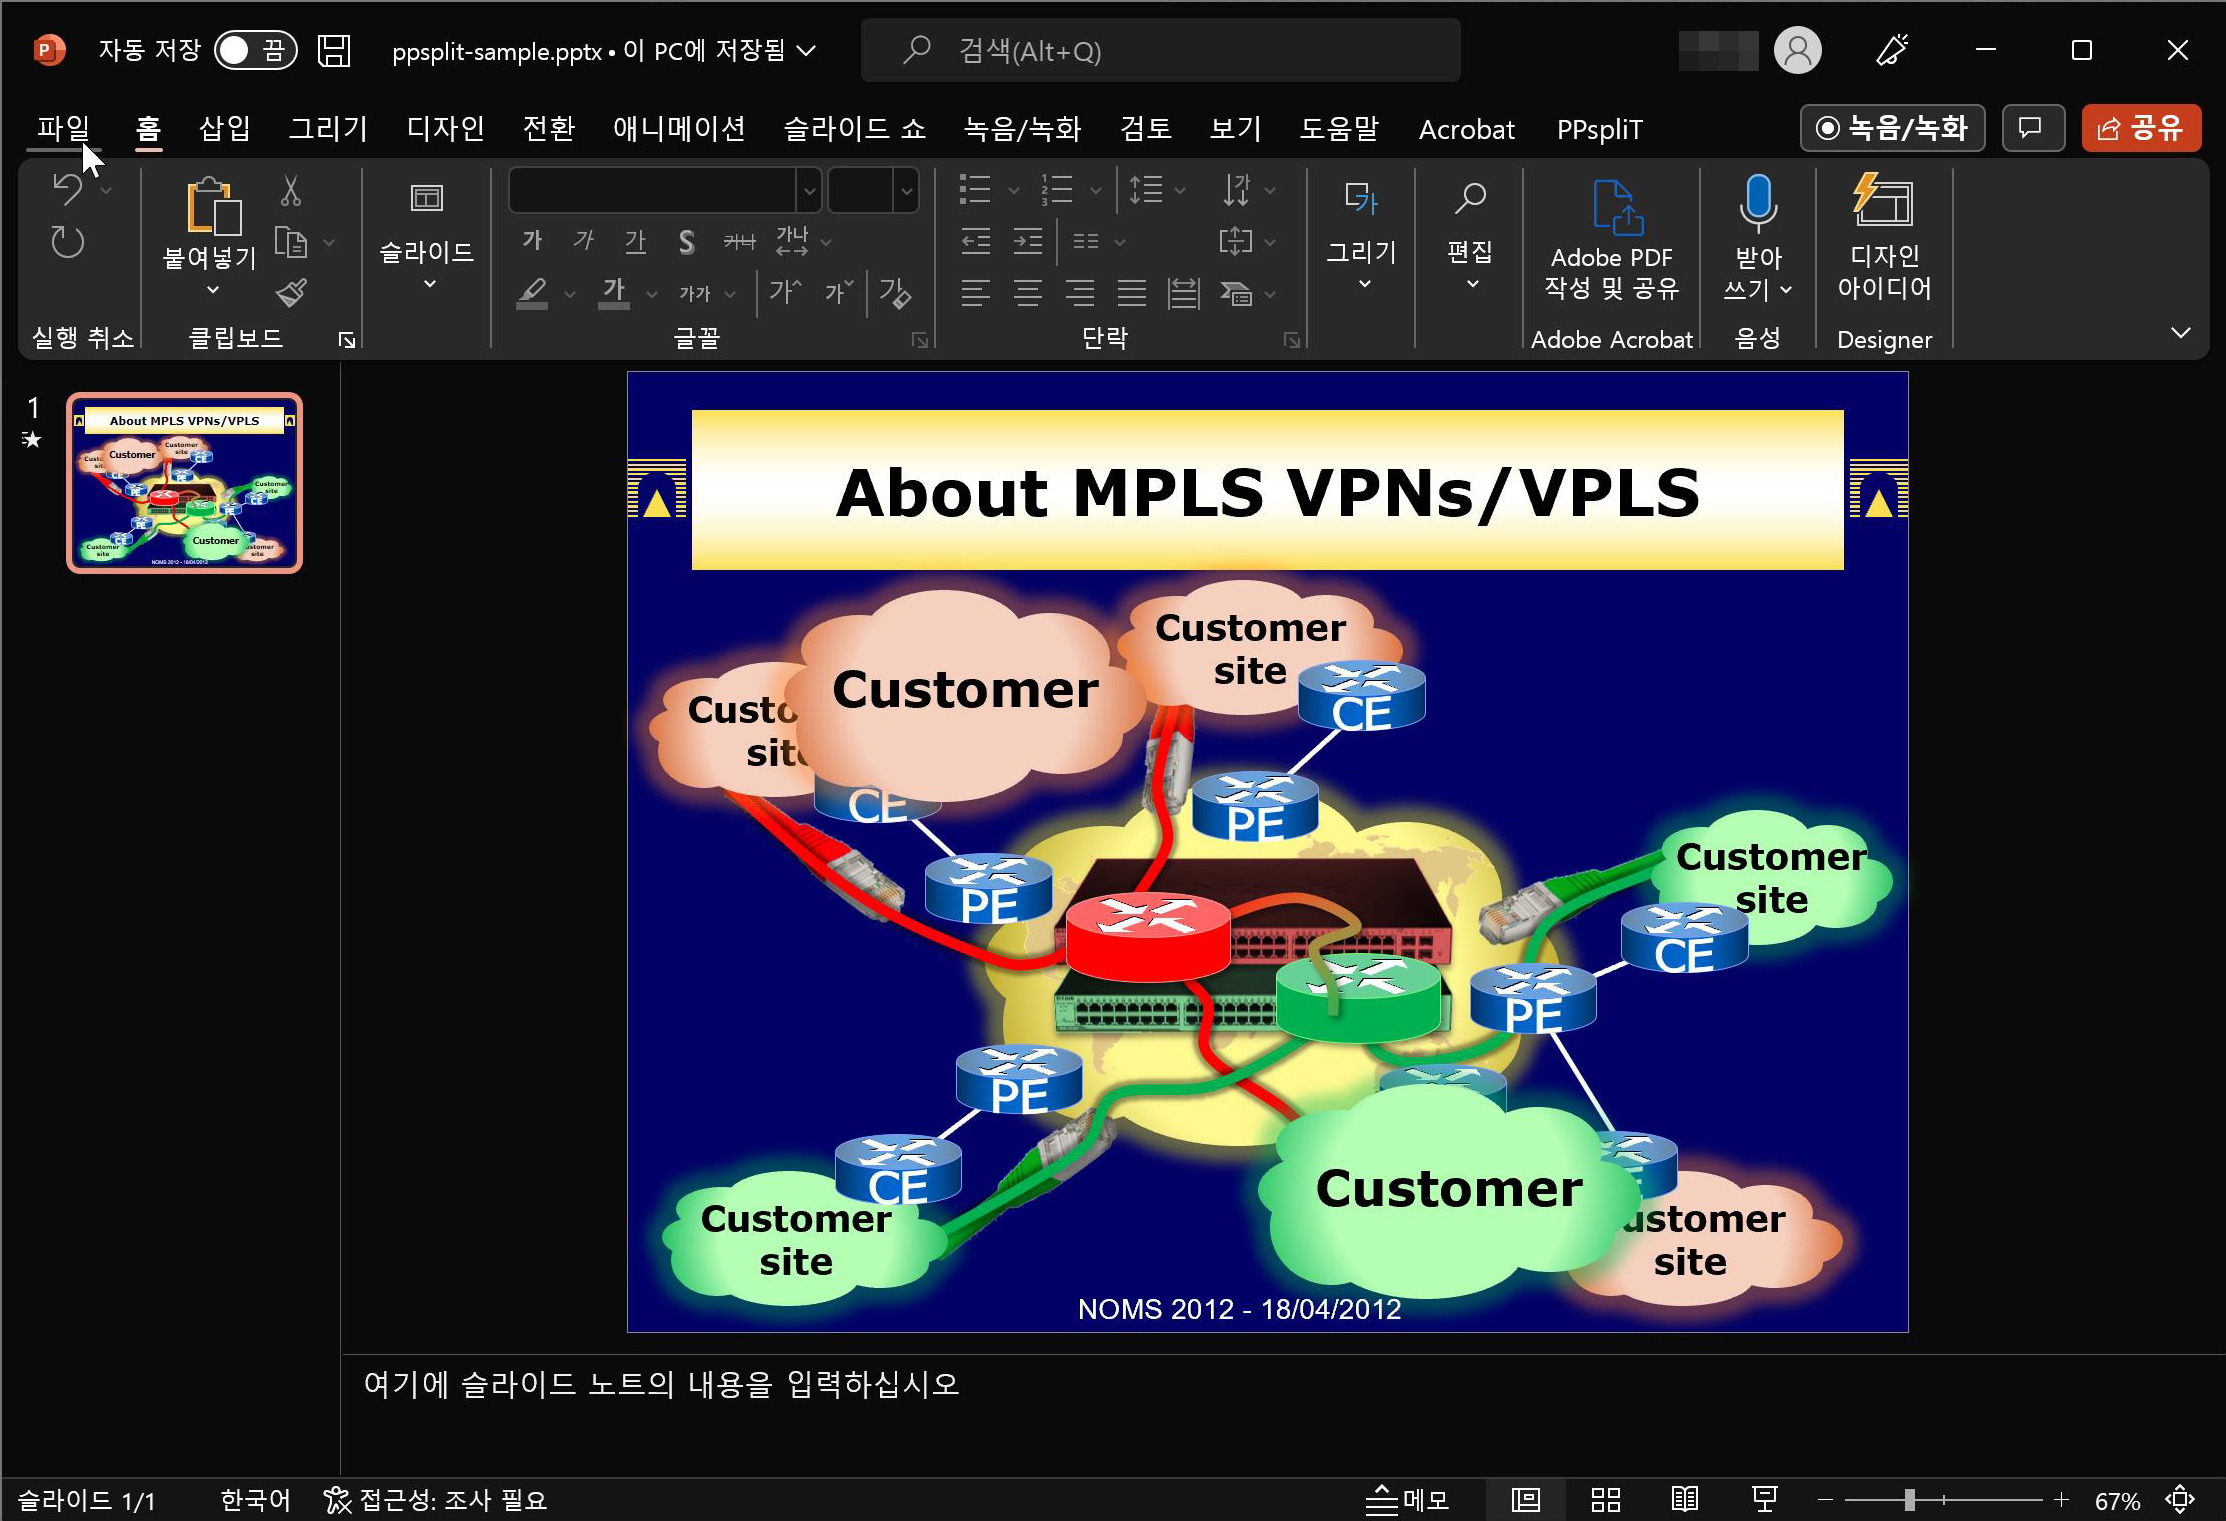Click the Share (공유) button

click(x=2140, y=128)
